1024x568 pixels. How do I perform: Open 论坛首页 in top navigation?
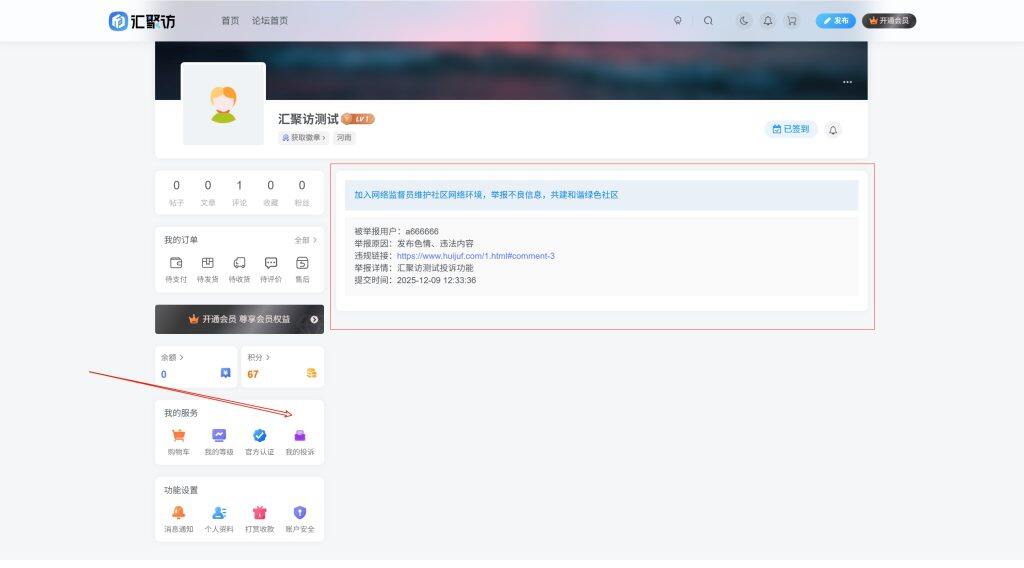pos(270,21)
